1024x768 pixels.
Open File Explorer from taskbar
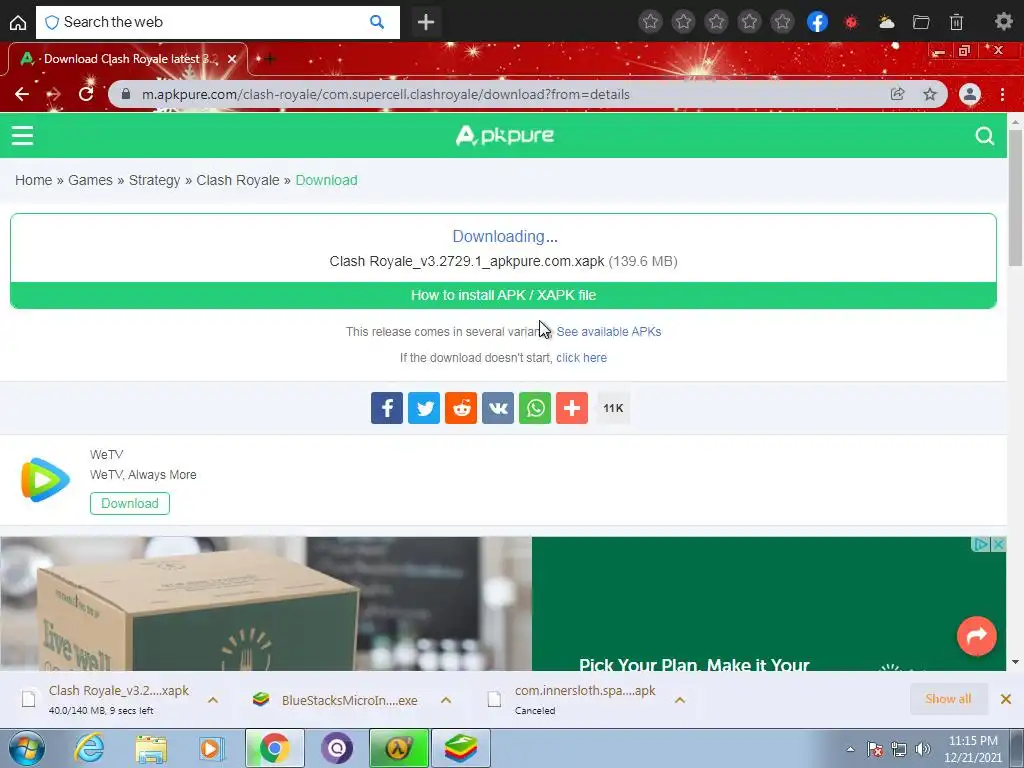click(151, 748)
